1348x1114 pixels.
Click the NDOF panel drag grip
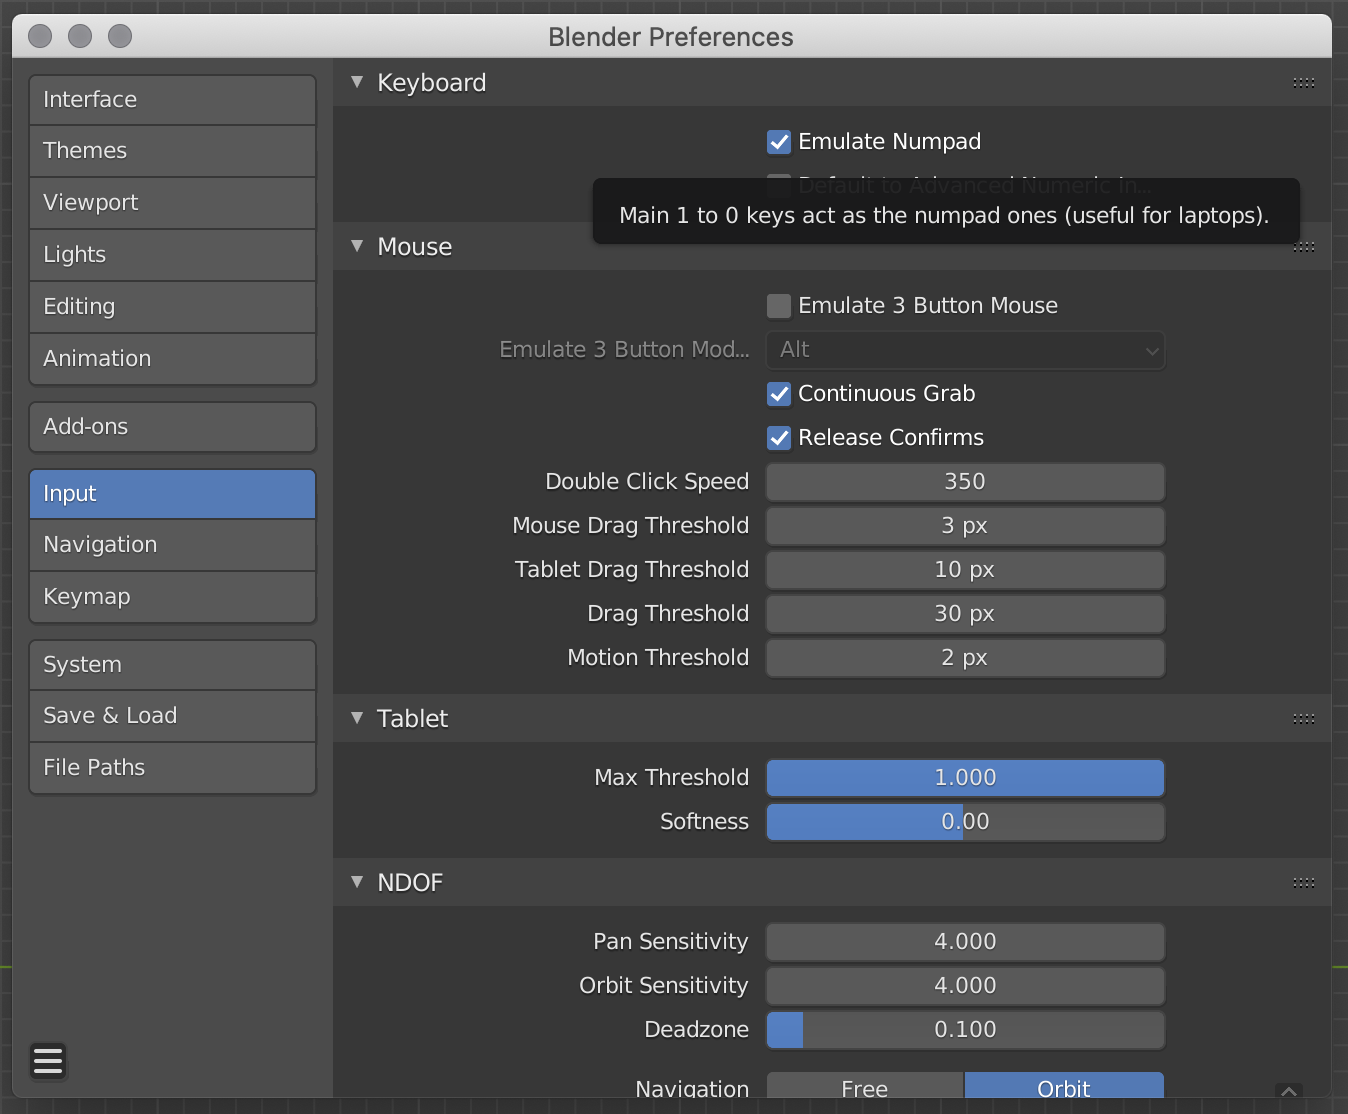tap(1303, 883)
